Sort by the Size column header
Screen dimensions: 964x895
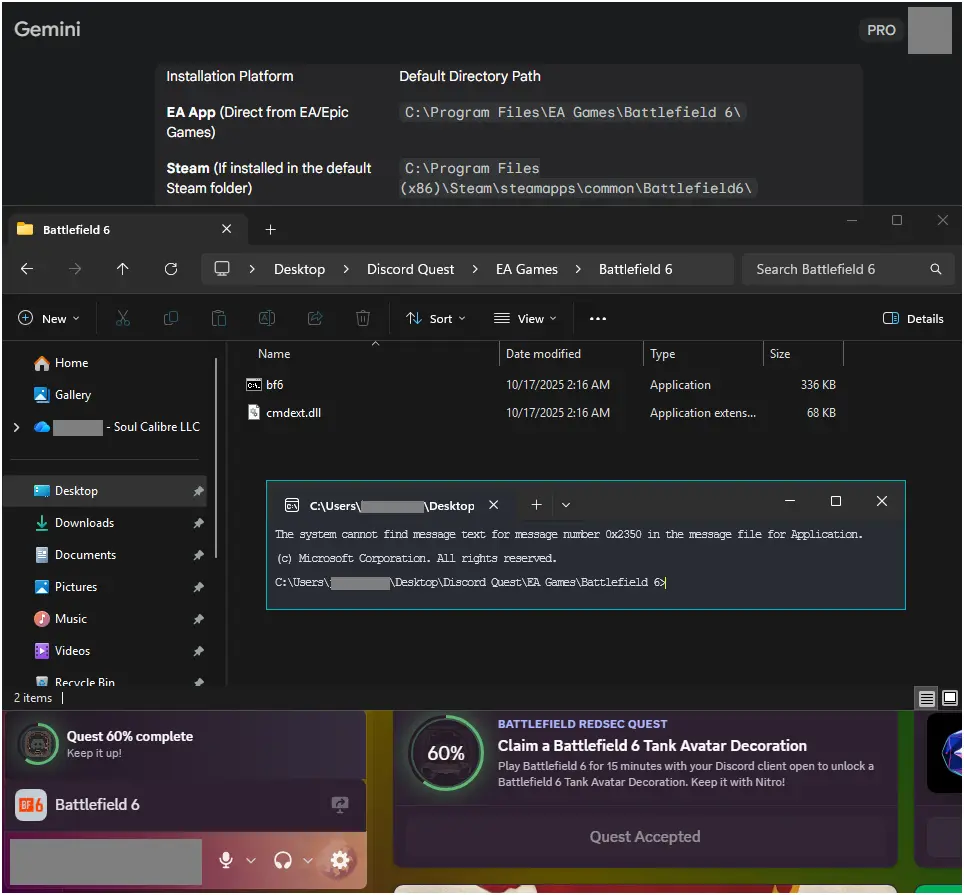pyautogui.click(x=780, y=354)
